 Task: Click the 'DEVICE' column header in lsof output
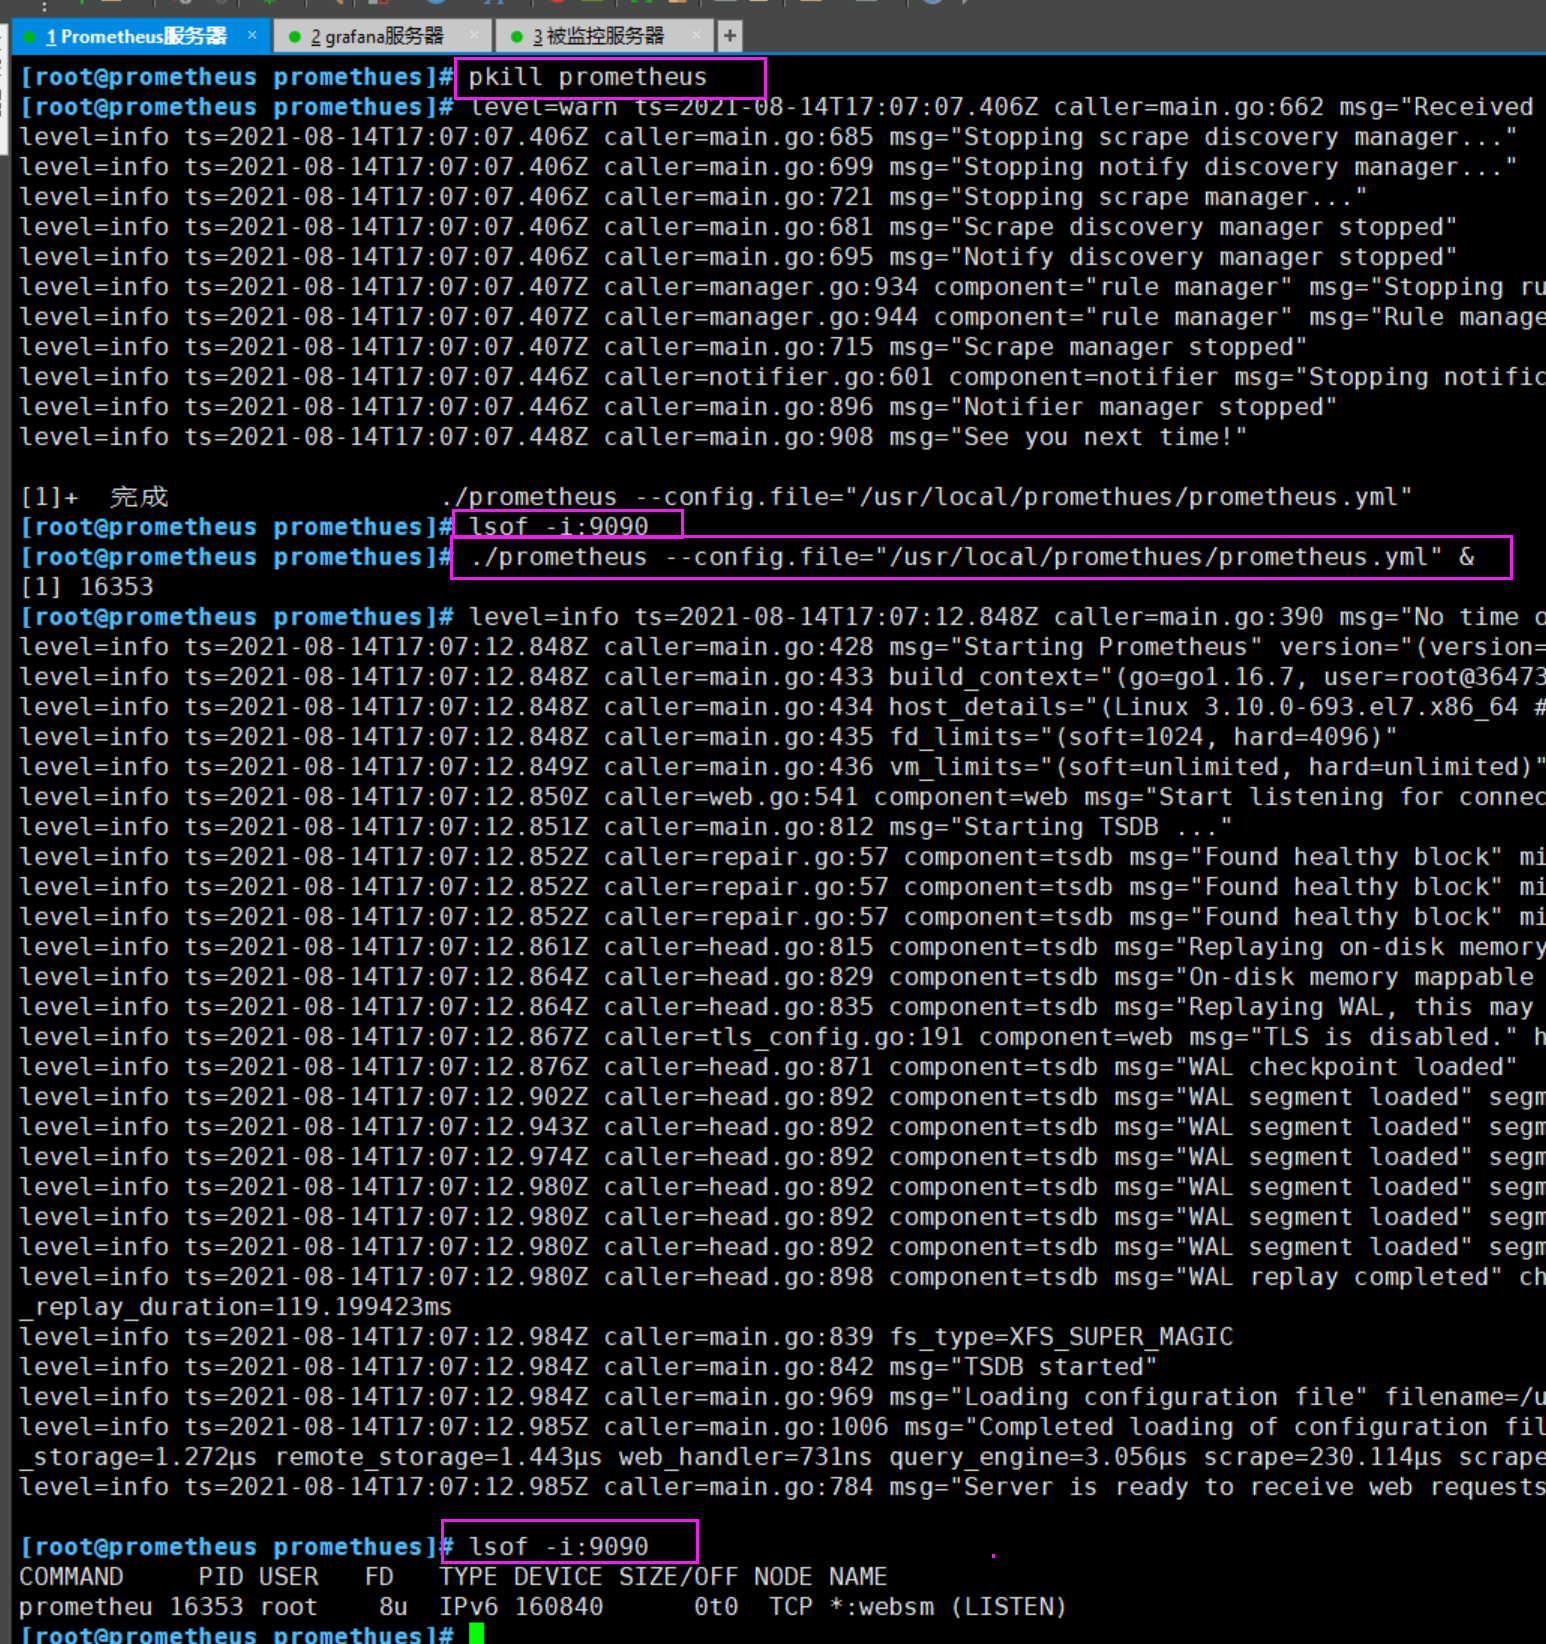(x=558, y=1577)
